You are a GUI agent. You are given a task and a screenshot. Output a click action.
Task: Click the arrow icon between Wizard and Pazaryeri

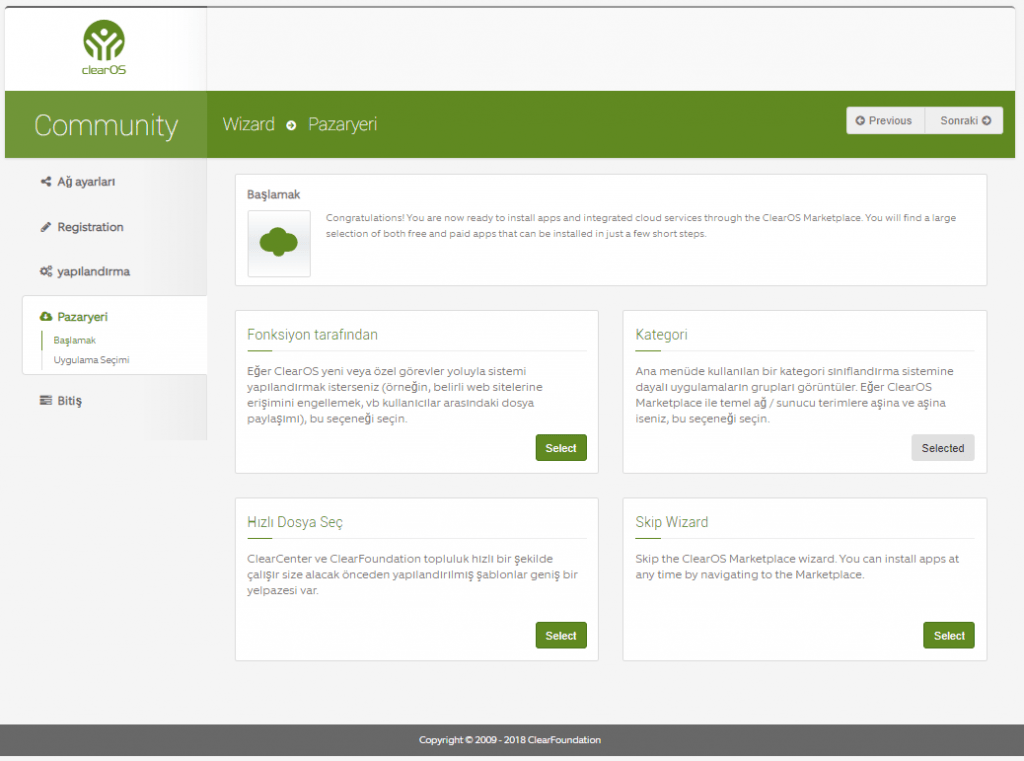(x=291, y=125)
